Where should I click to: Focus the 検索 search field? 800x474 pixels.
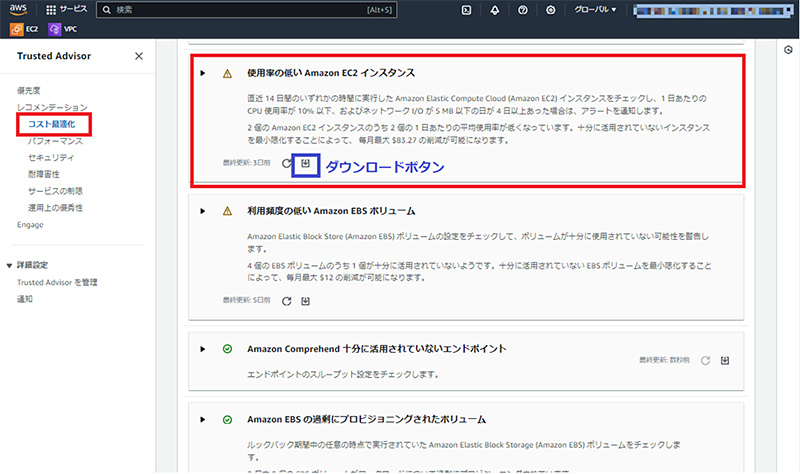(246, 10)
